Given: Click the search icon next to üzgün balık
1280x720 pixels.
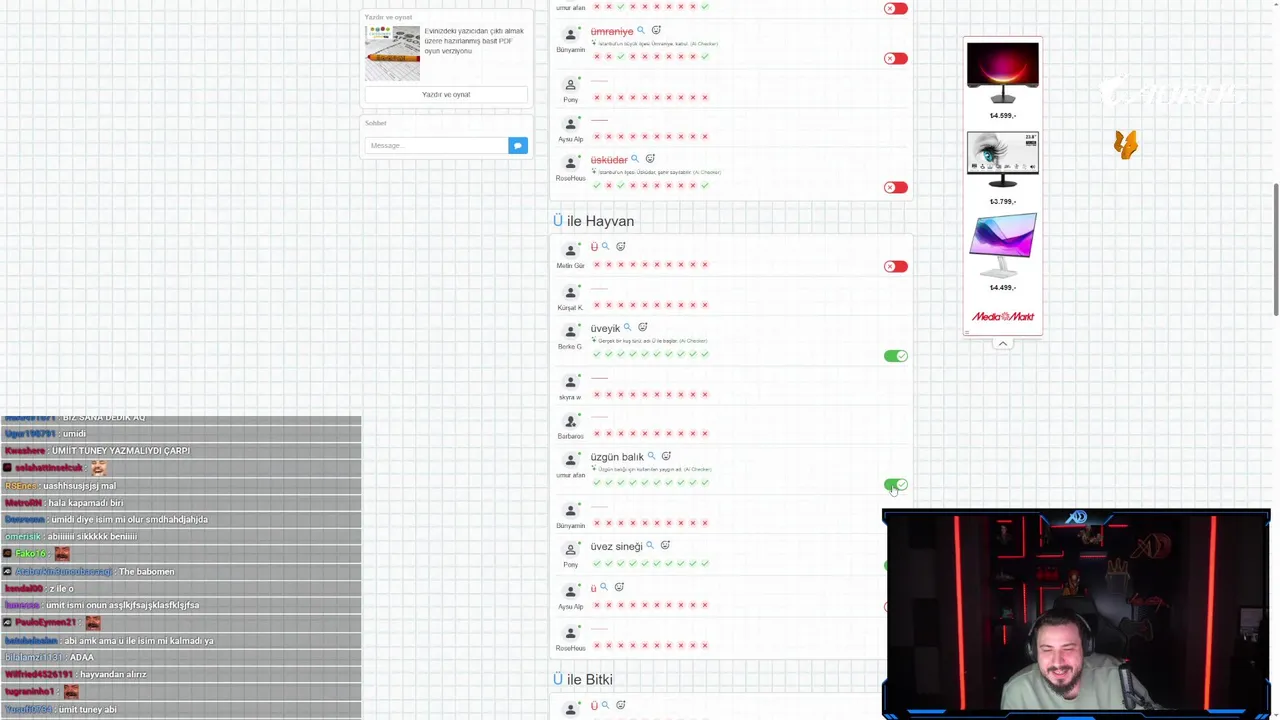Looking at the screenshot, I should pyautogui.click(x=651, y=456).
